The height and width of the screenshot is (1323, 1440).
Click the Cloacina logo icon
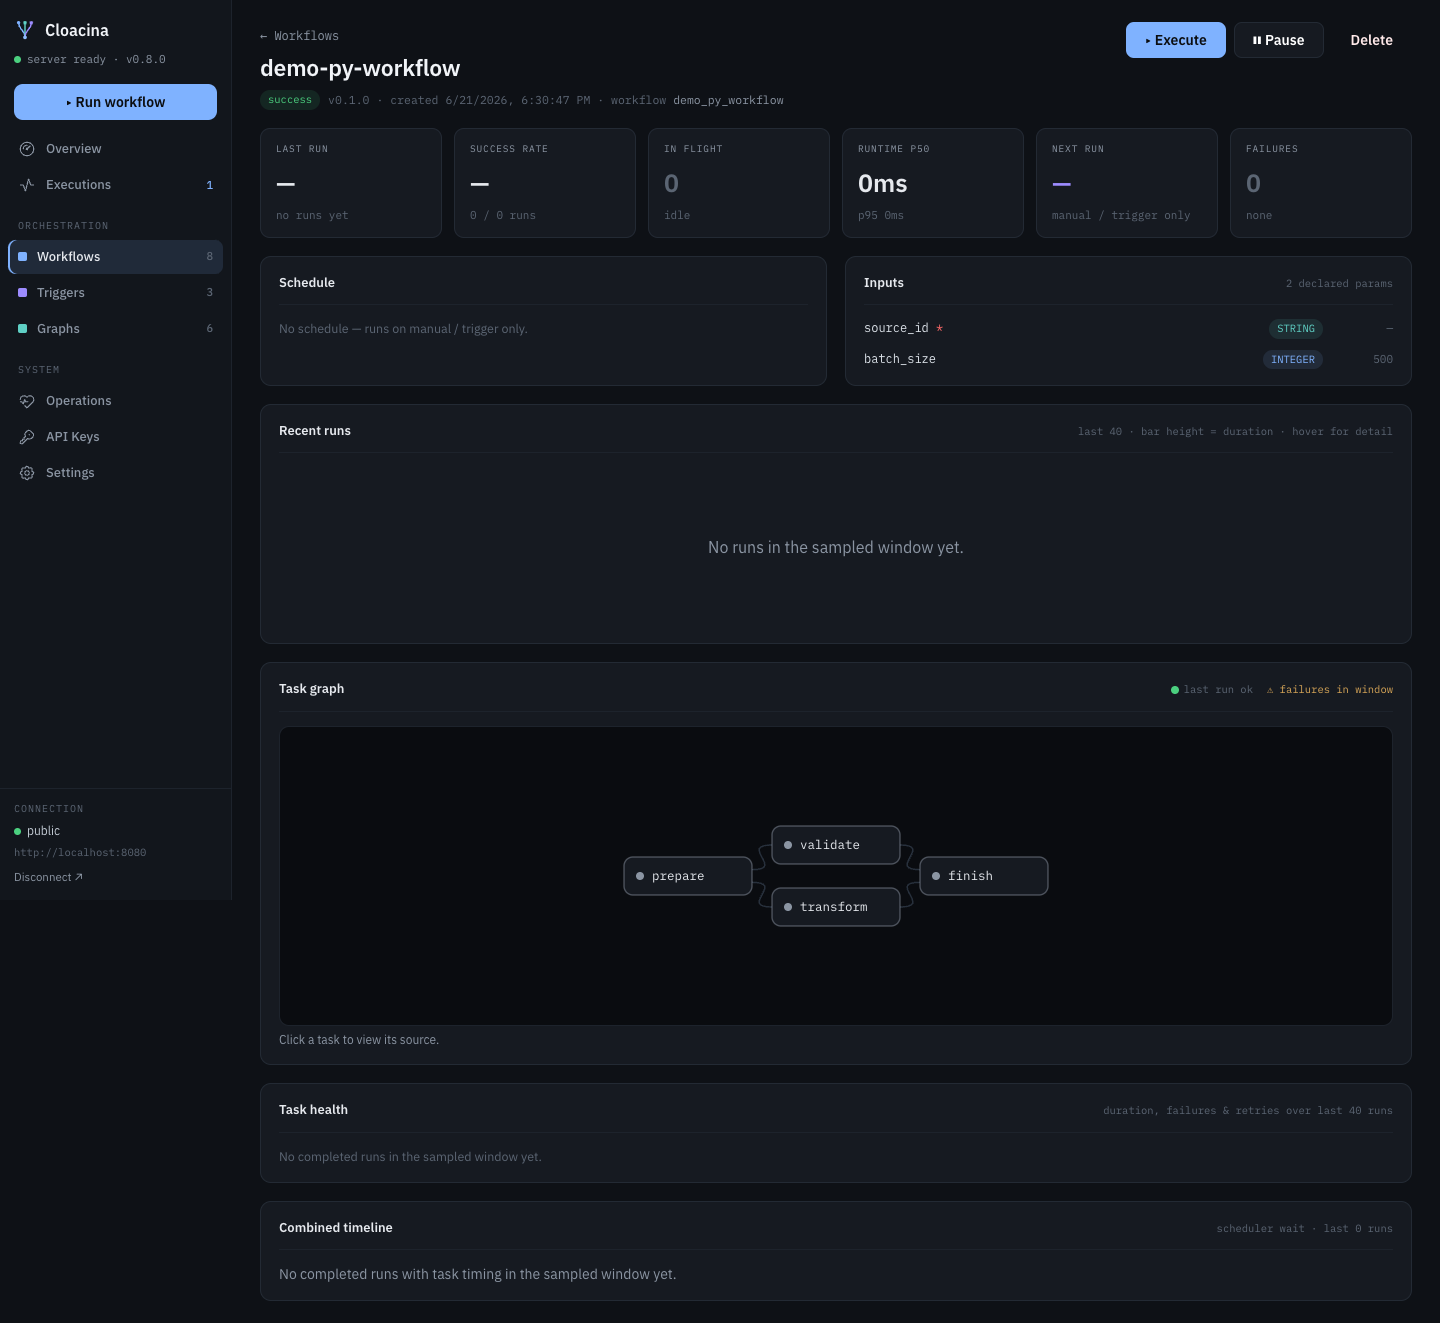pyautogui.click(x=25, y=30)
